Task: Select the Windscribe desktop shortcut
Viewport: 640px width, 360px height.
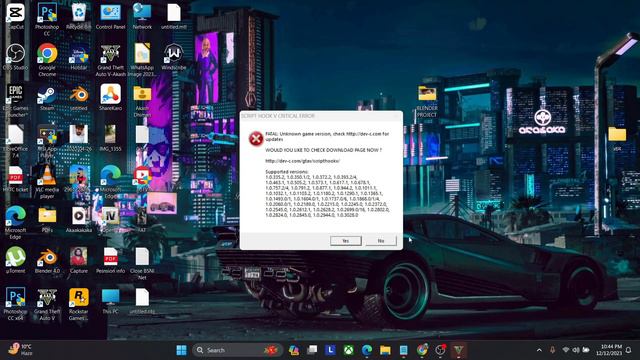Action: pos(173,57)
